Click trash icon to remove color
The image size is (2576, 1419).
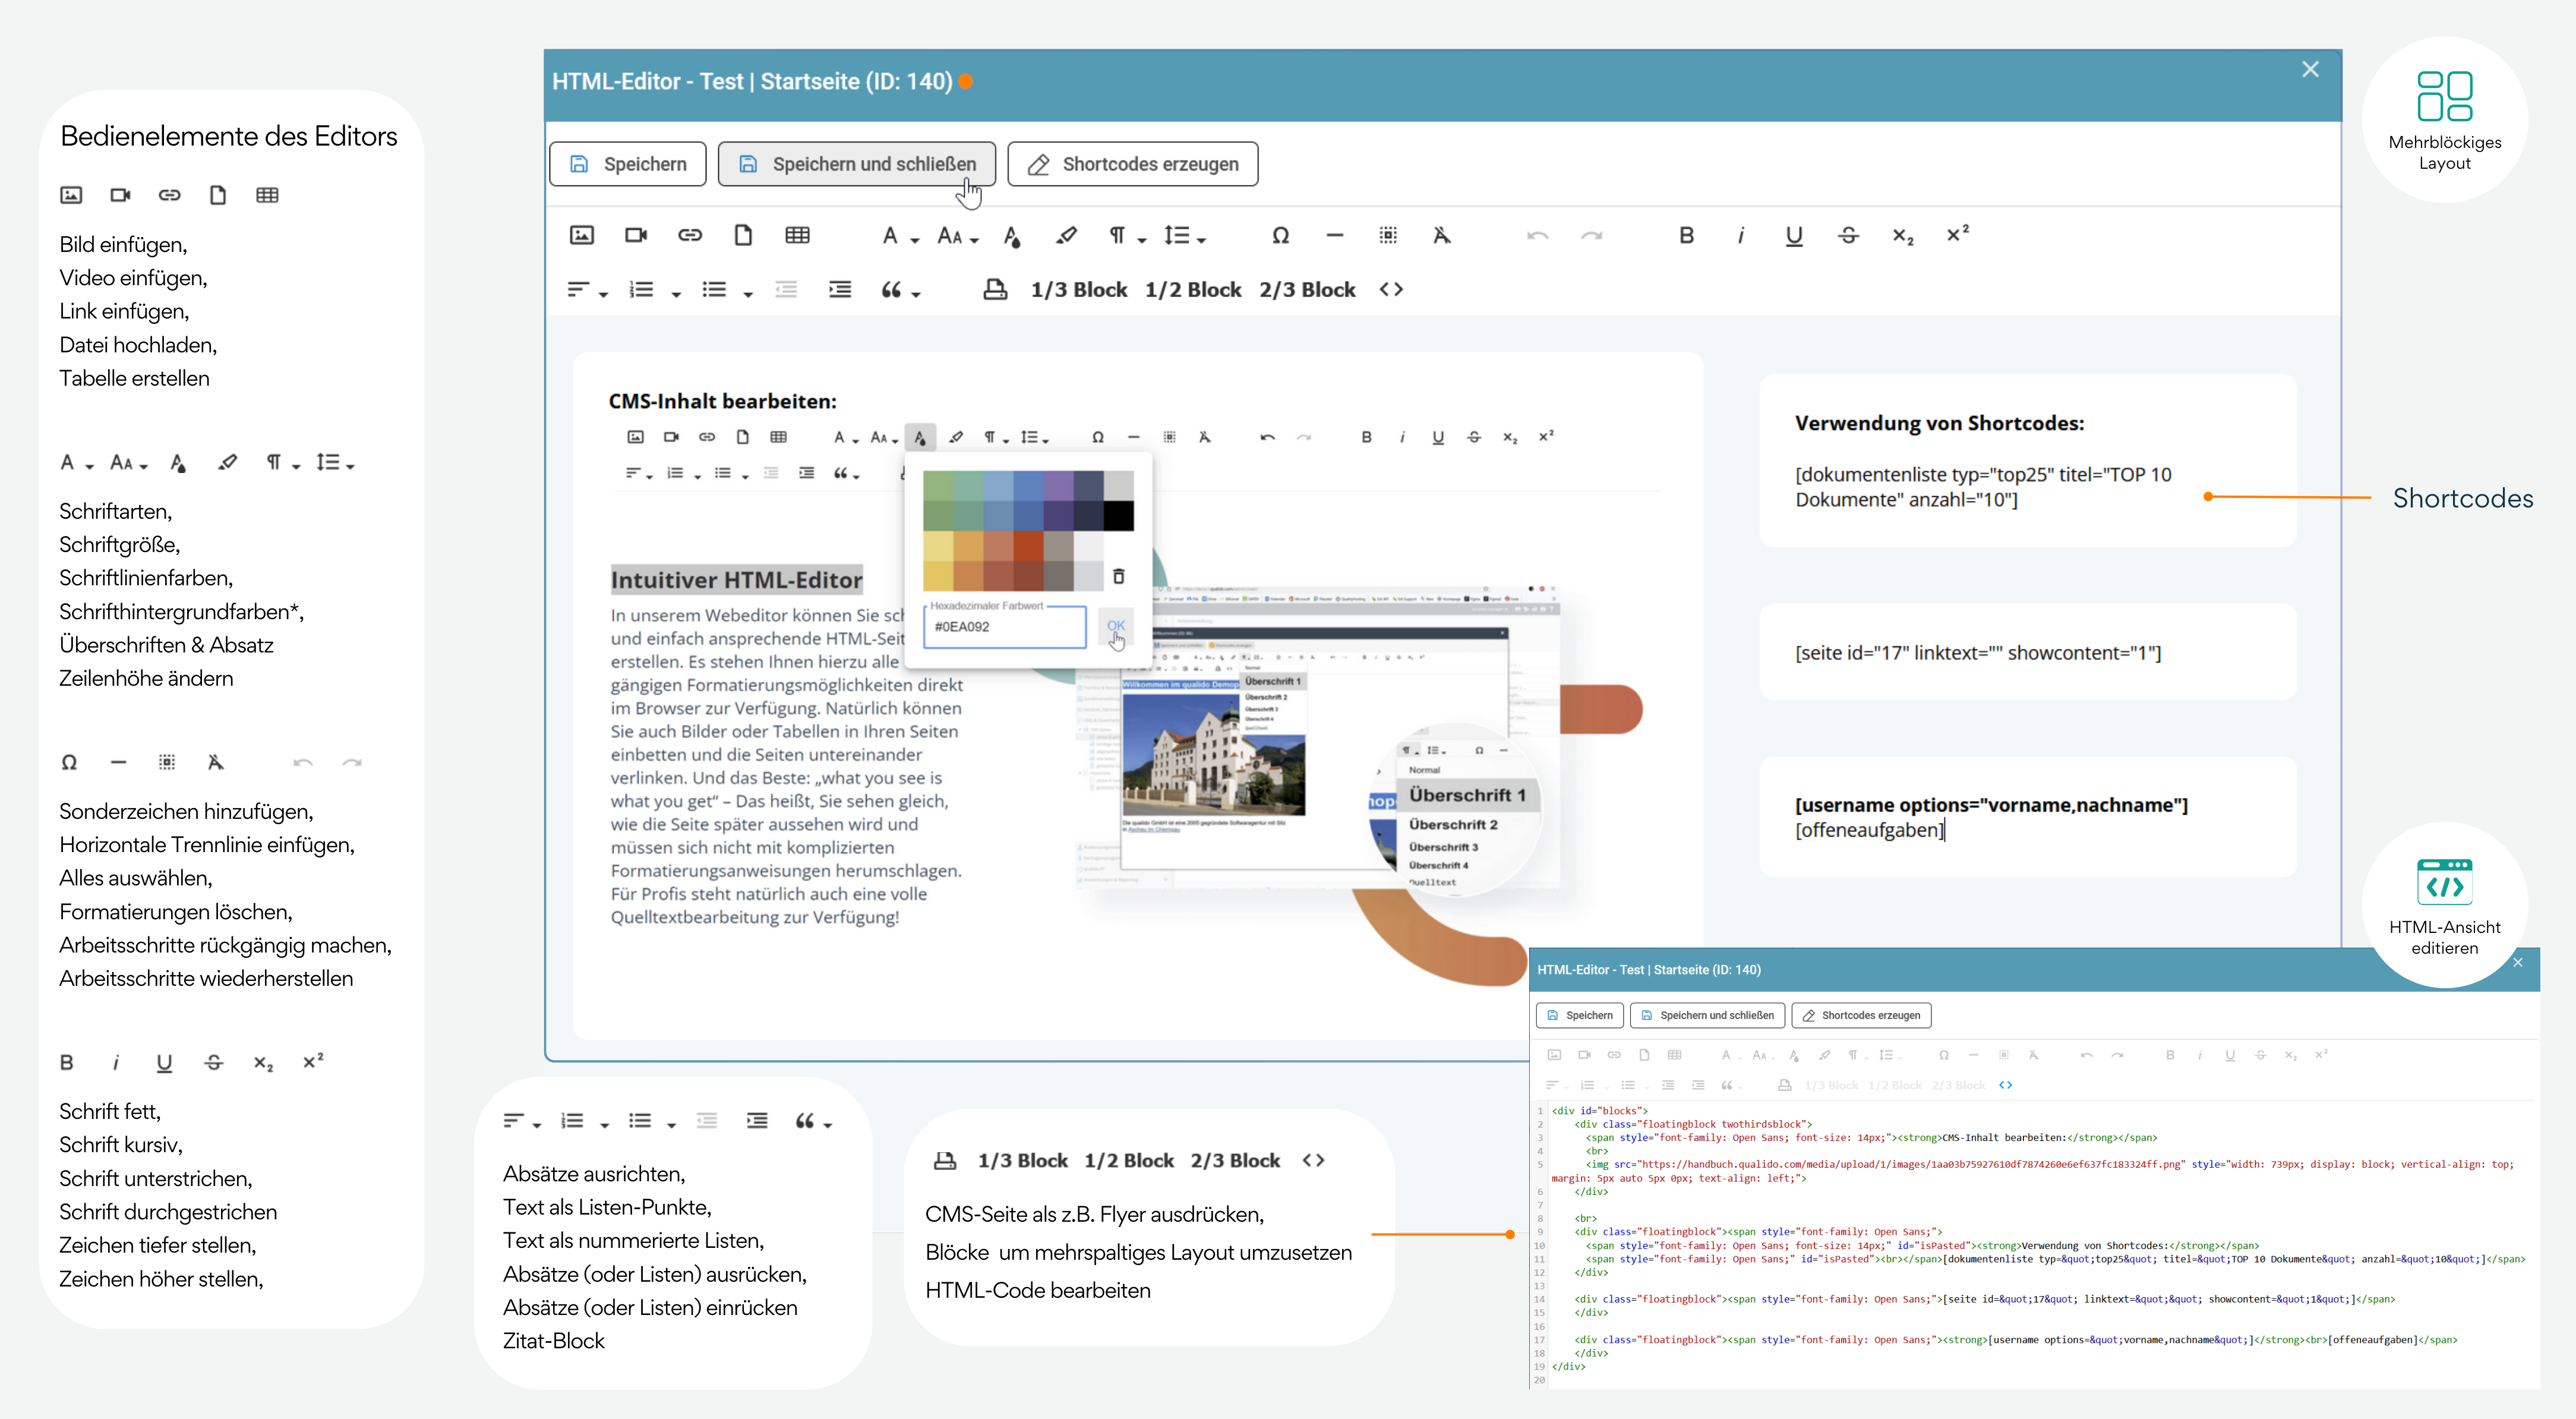(1119, 576)
